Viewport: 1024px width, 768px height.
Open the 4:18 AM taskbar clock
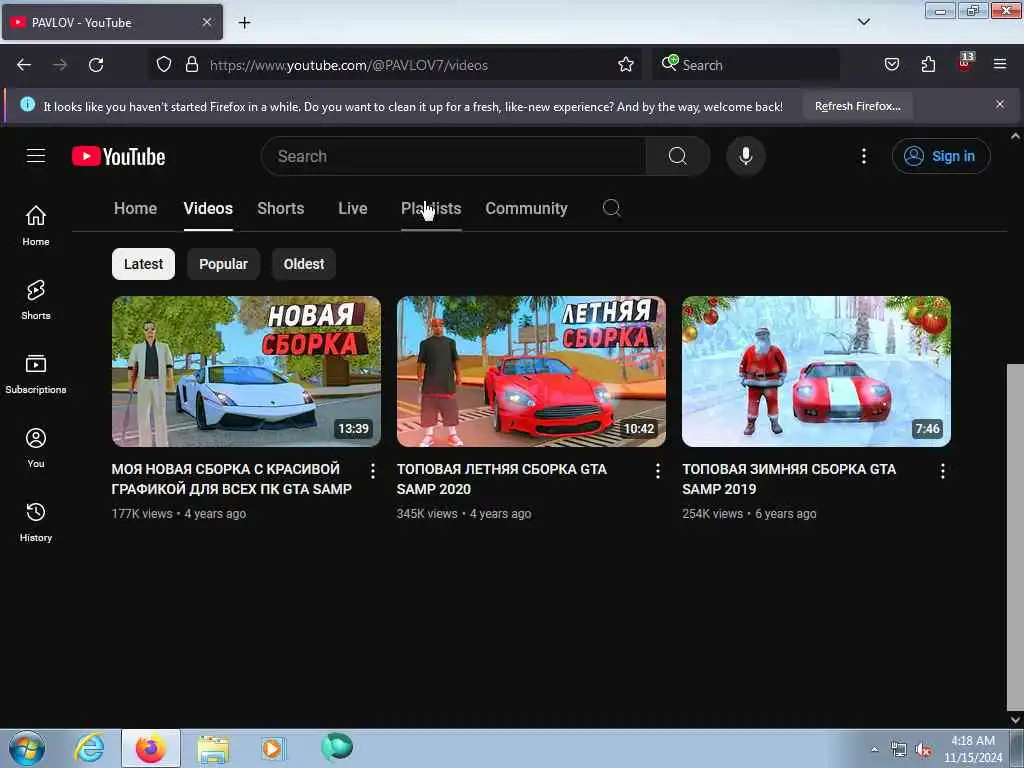pyautogui.click(x=972, y=748)
